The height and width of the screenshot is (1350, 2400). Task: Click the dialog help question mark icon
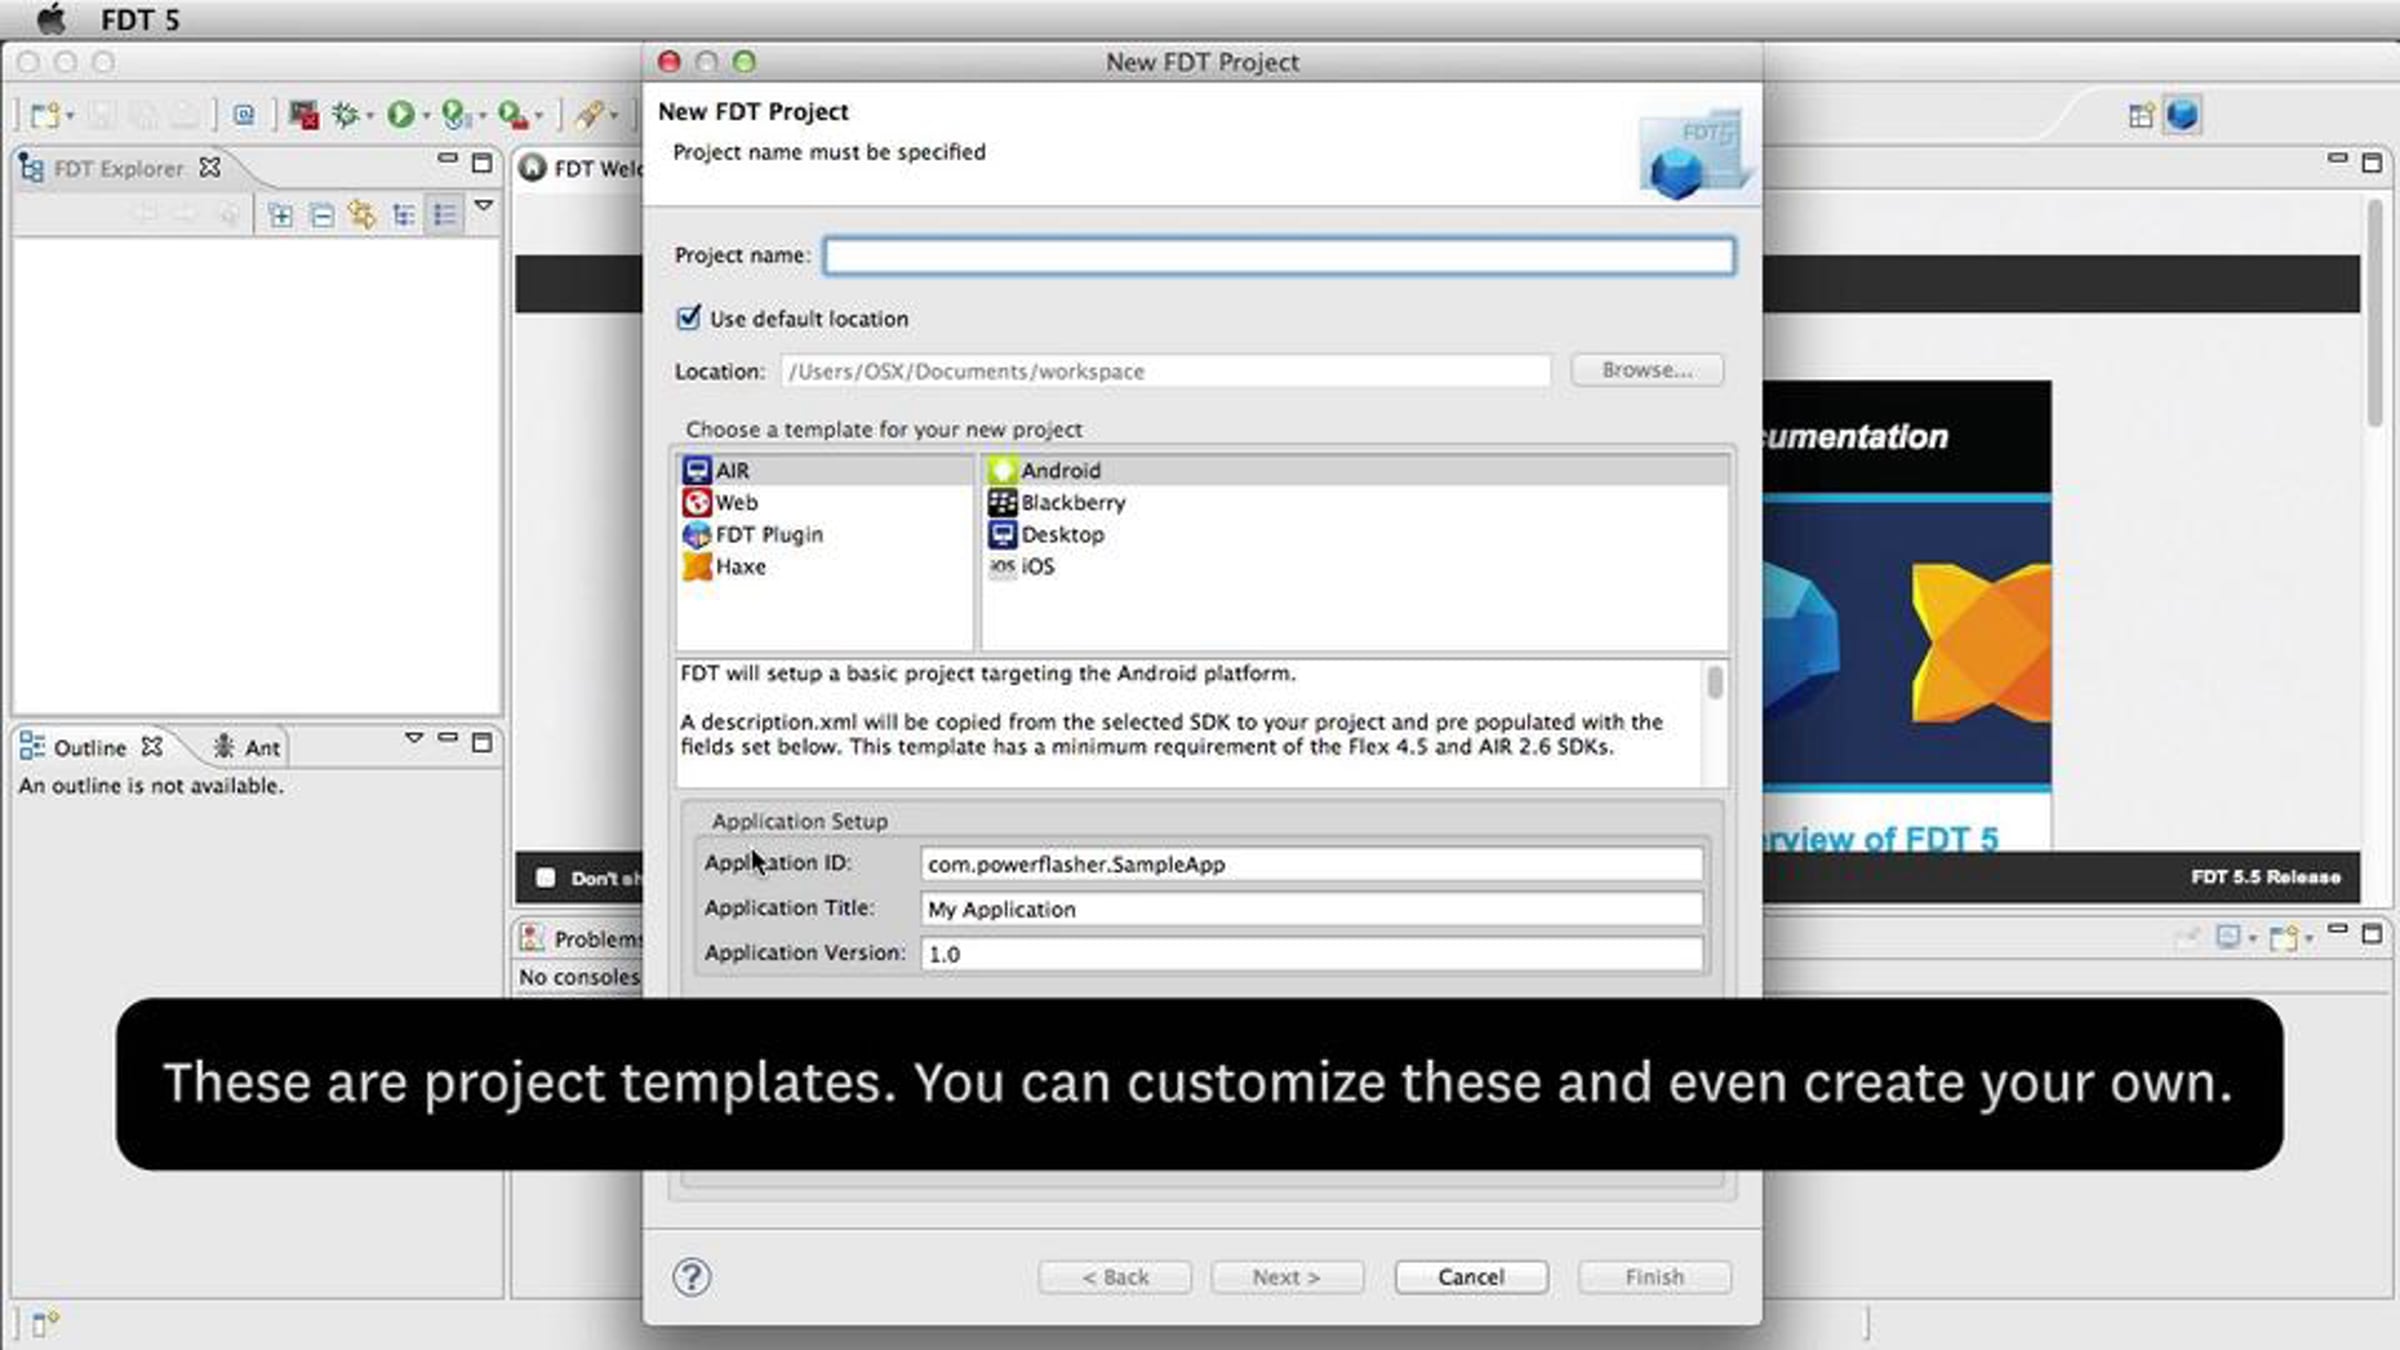692,1277
